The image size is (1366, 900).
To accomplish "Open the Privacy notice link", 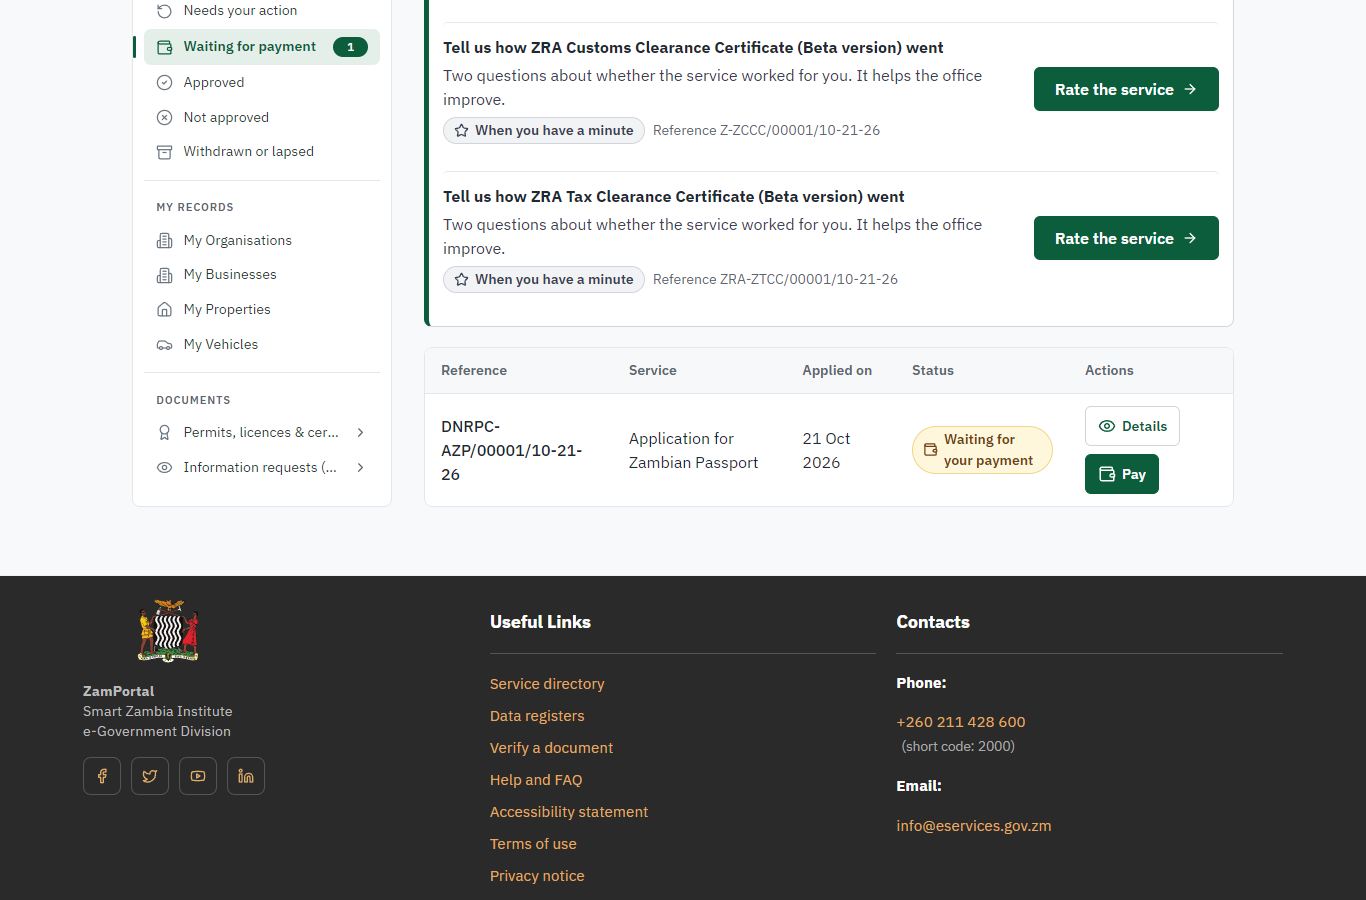I will point(537,876).
